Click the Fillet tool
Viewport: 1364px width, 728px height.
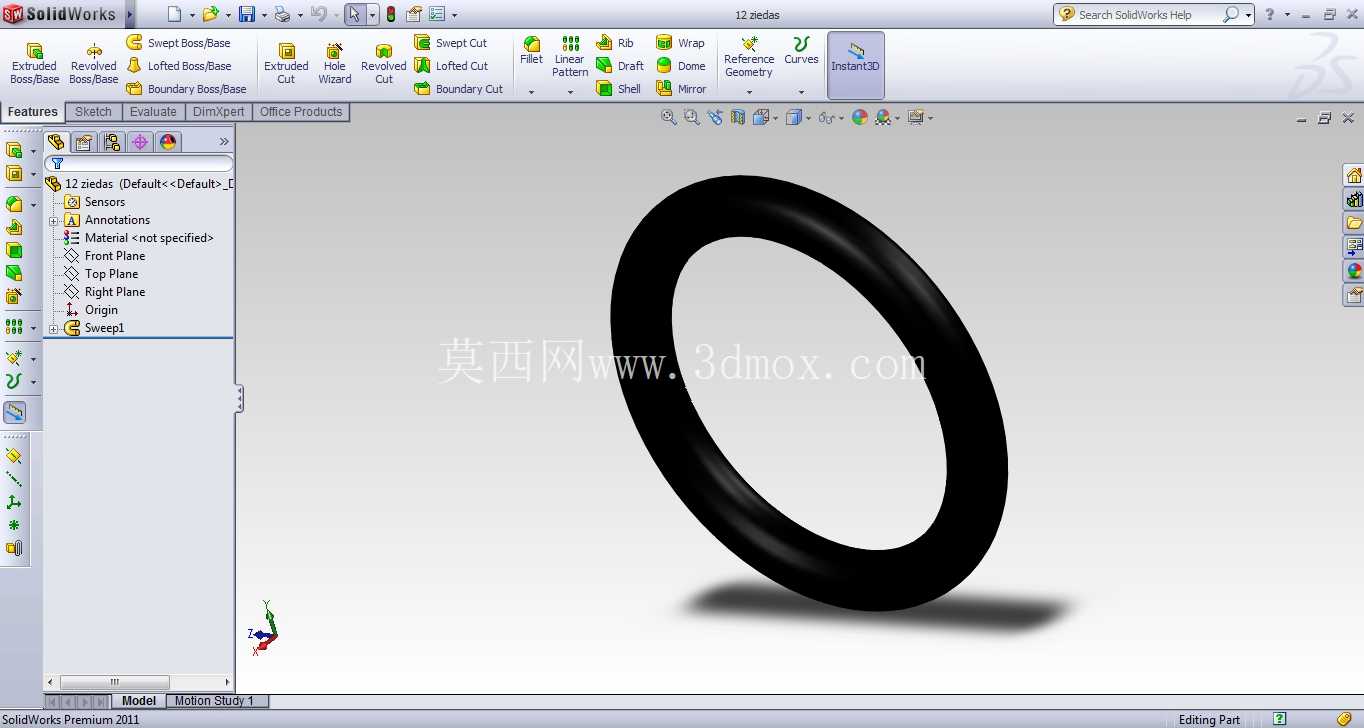pos(532,51)
